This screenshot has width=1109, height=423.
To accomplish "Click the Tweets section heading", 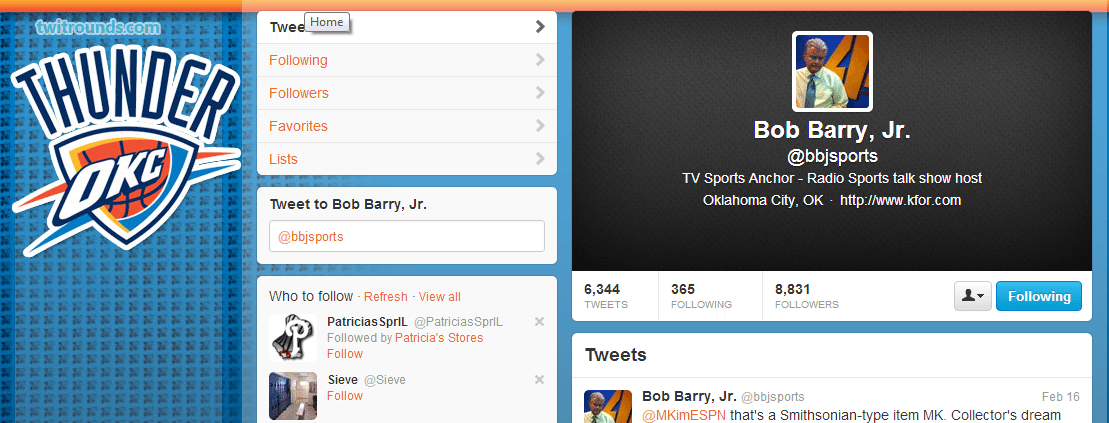I will point(616,354).
